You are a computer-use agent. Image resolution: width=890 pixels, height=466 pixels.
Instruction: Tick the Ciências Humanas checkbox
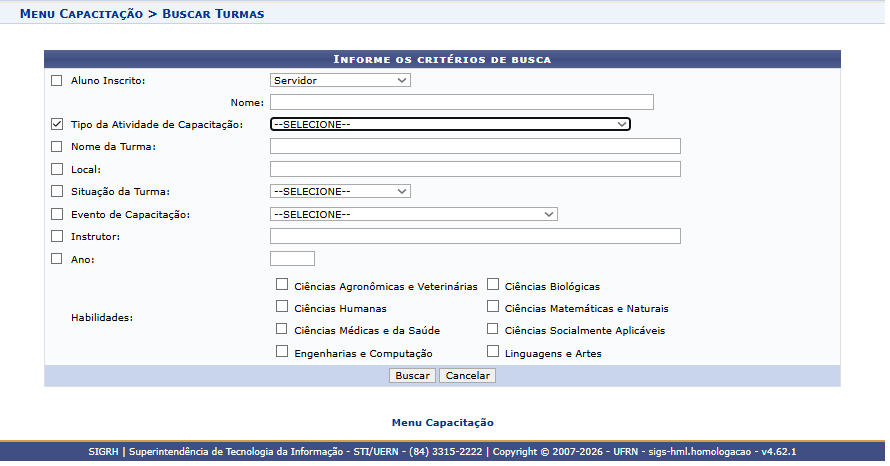coord(282,307)
